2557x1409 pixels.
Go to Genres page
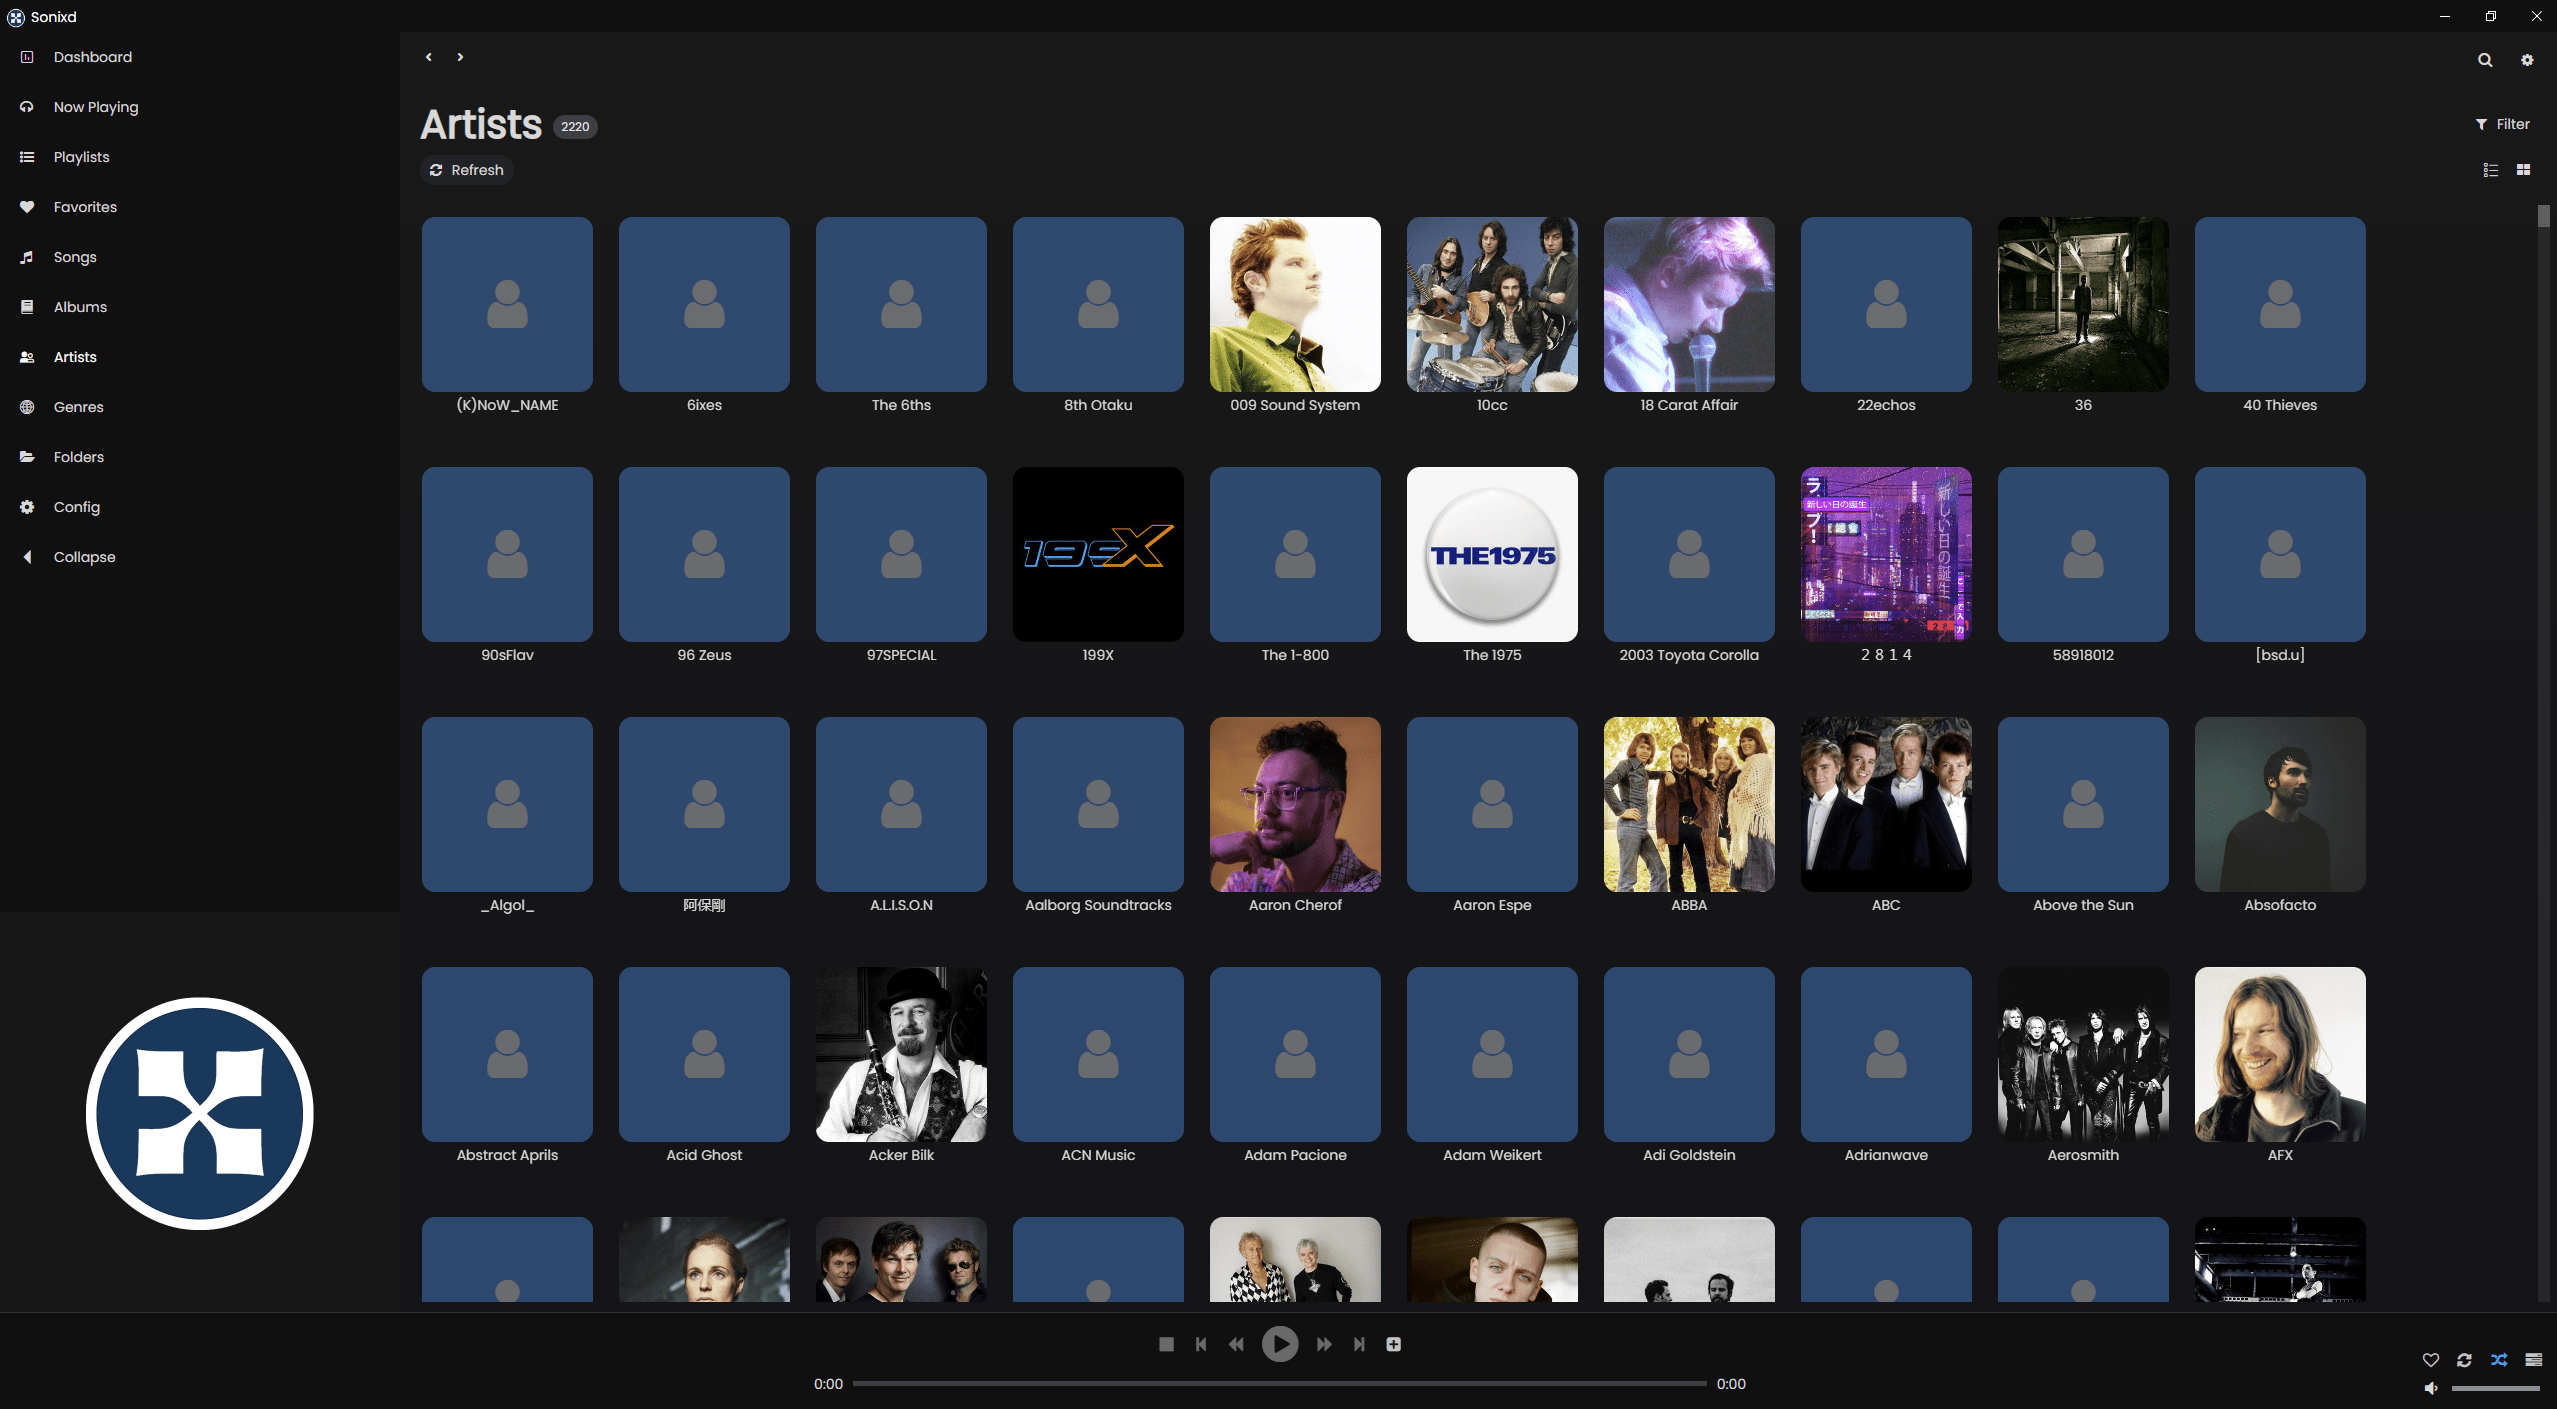78,407
